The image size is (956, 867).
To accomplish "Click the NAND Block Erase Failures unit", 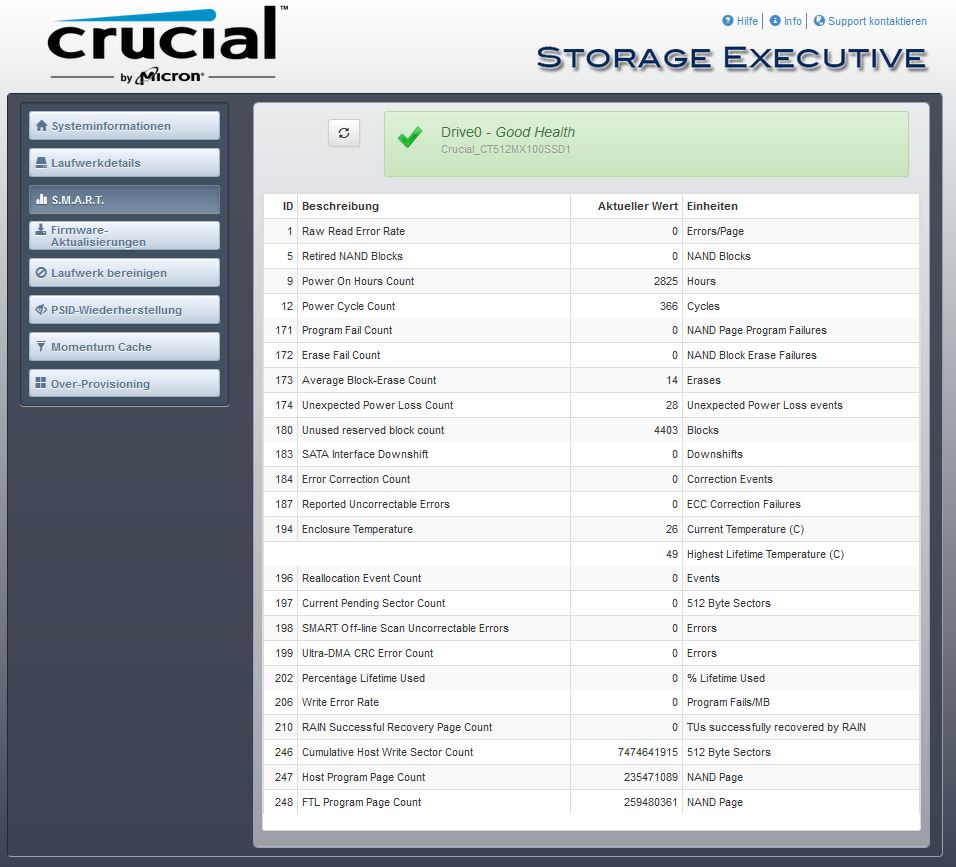I will coord(751,355).
